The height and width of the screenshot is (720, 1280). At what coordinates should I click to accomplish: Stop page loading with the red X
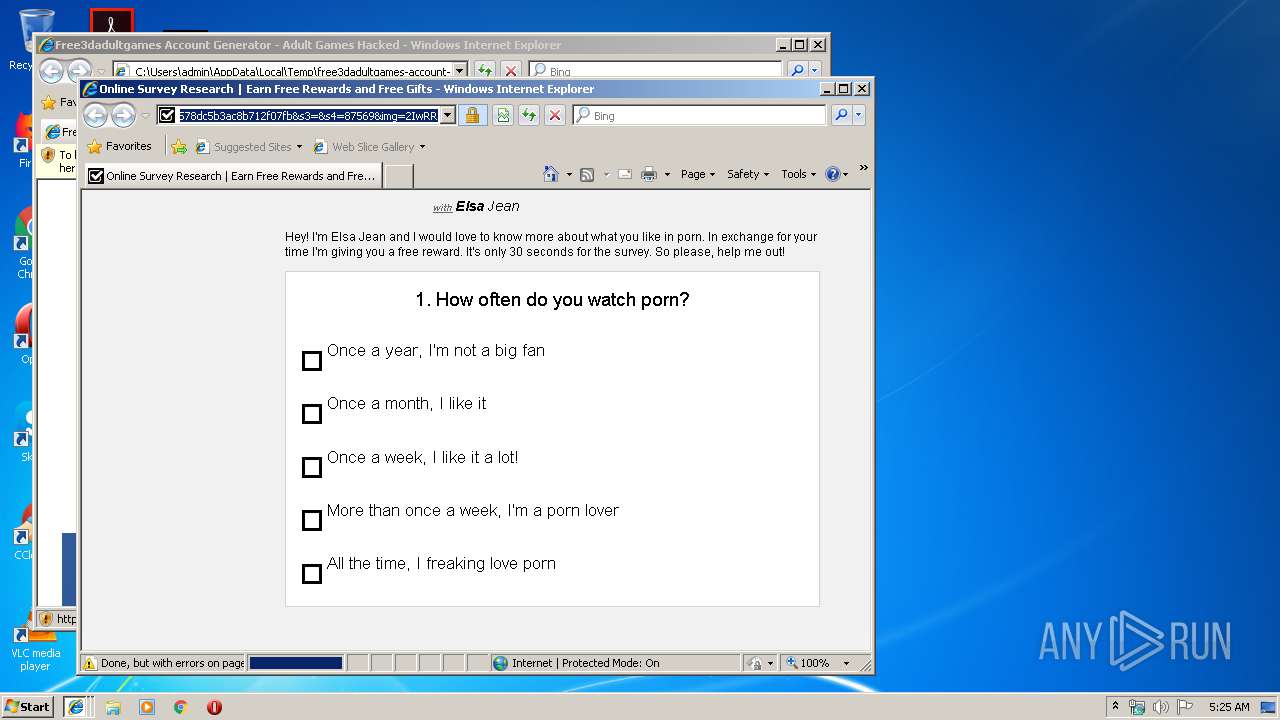555,115
